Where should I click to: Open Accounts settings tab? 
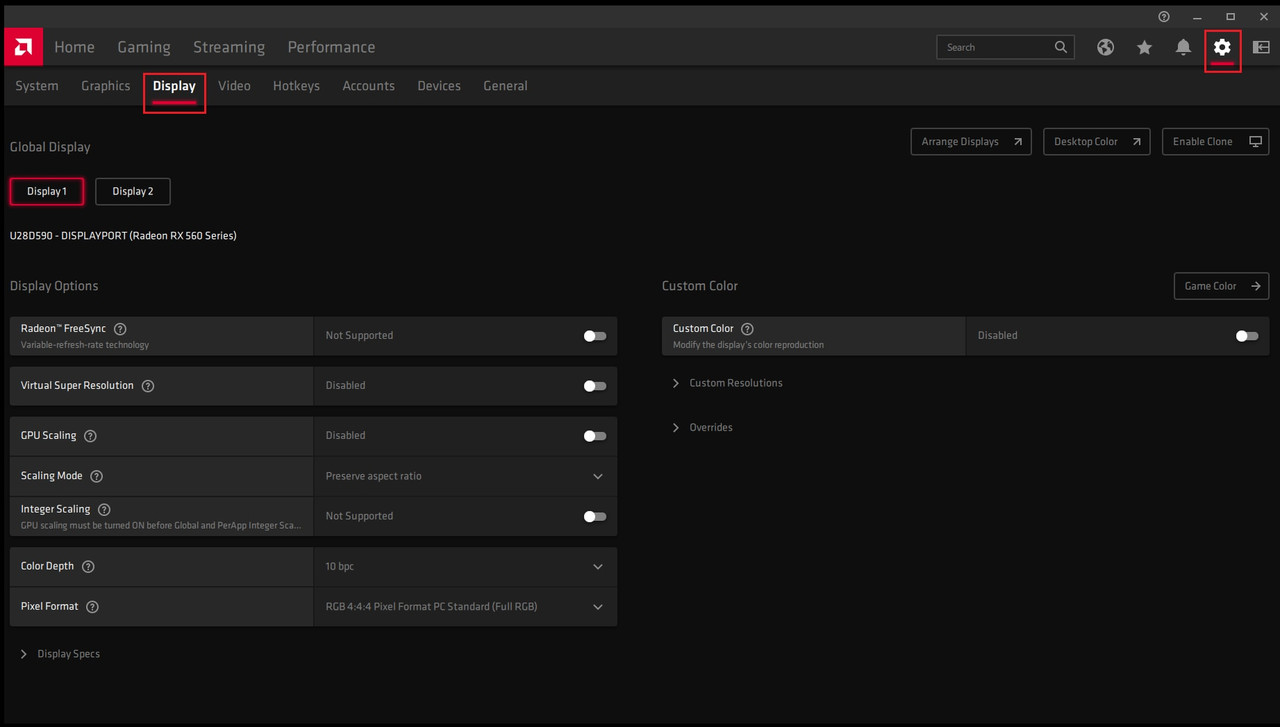368,86
